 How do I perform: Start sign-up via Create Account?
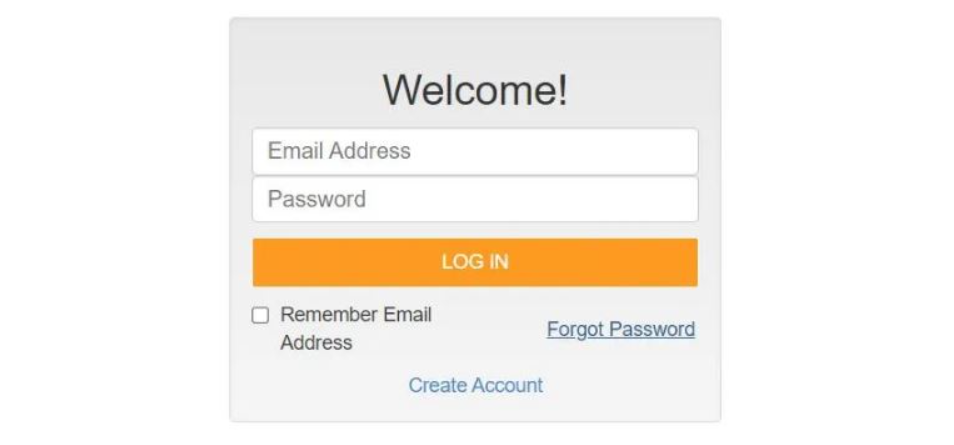click(x=476, y=385)
